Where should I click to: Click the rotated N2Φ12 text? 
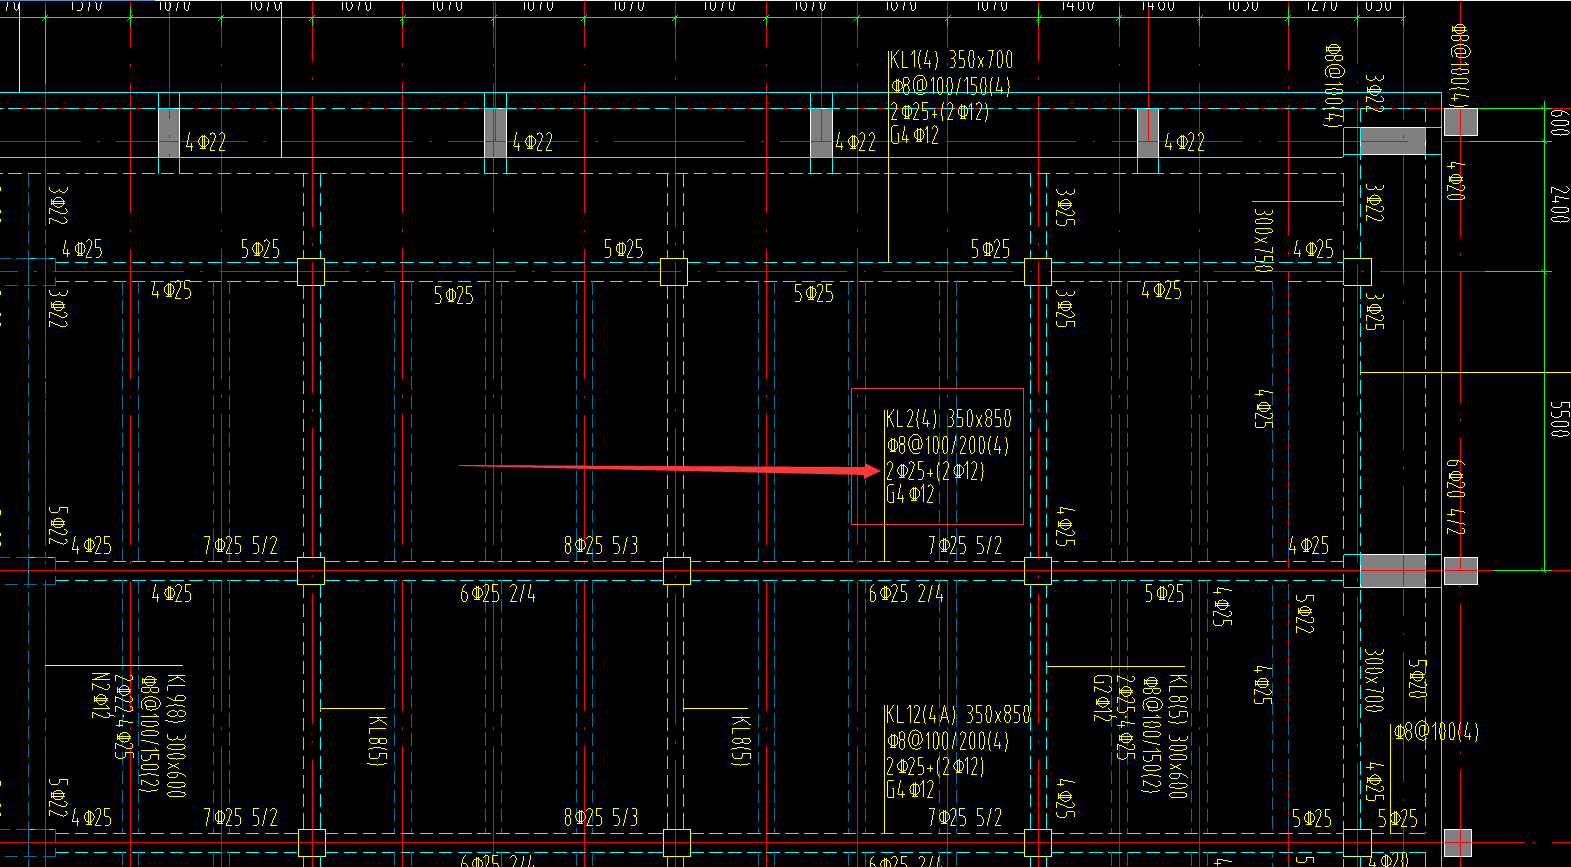coord(100,696)
